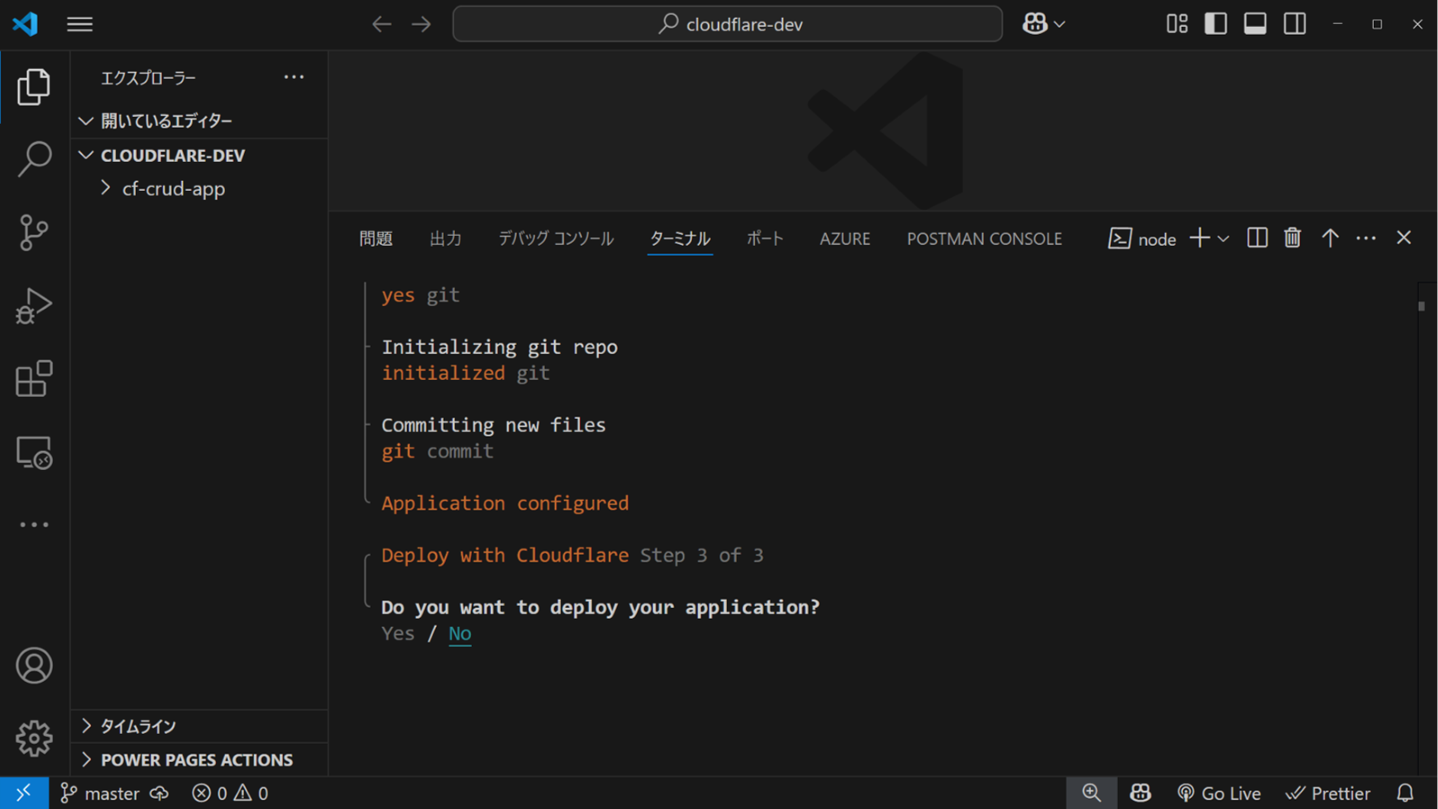Switch to the AZURE panel tab
Image resolution: width=1438 pixels, height=809 pixels.
click(x=845, y=239)
